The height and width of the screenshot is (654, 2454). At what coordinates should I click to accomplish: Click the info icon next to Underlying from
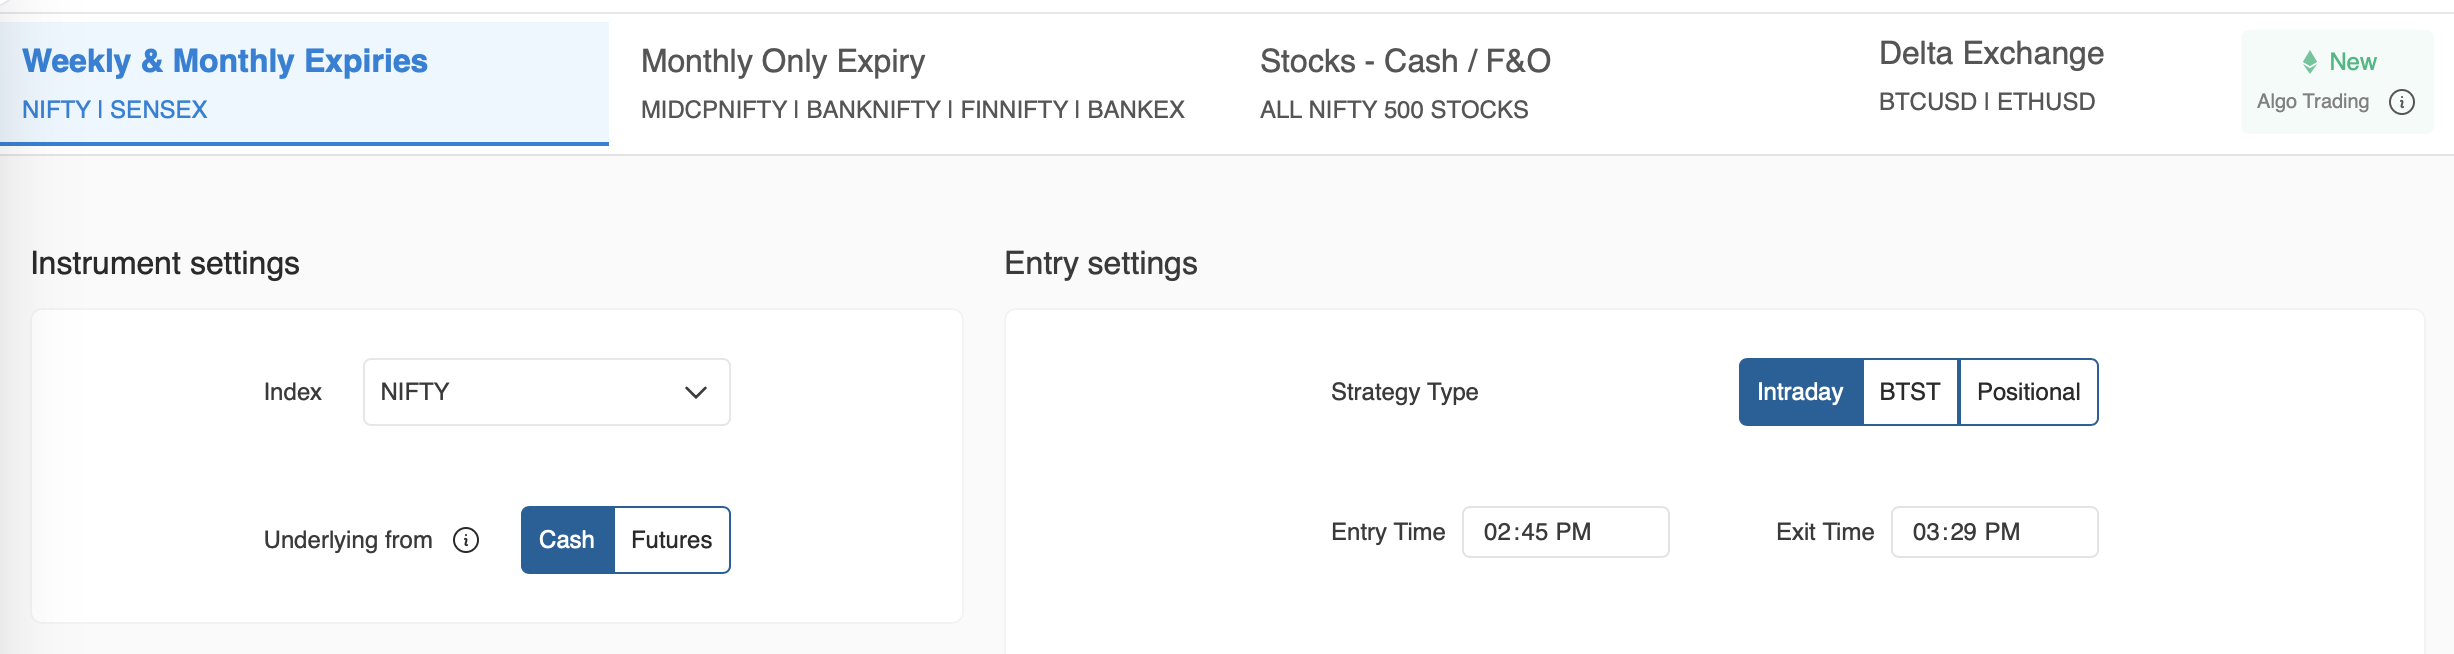(x=466, y=540)
